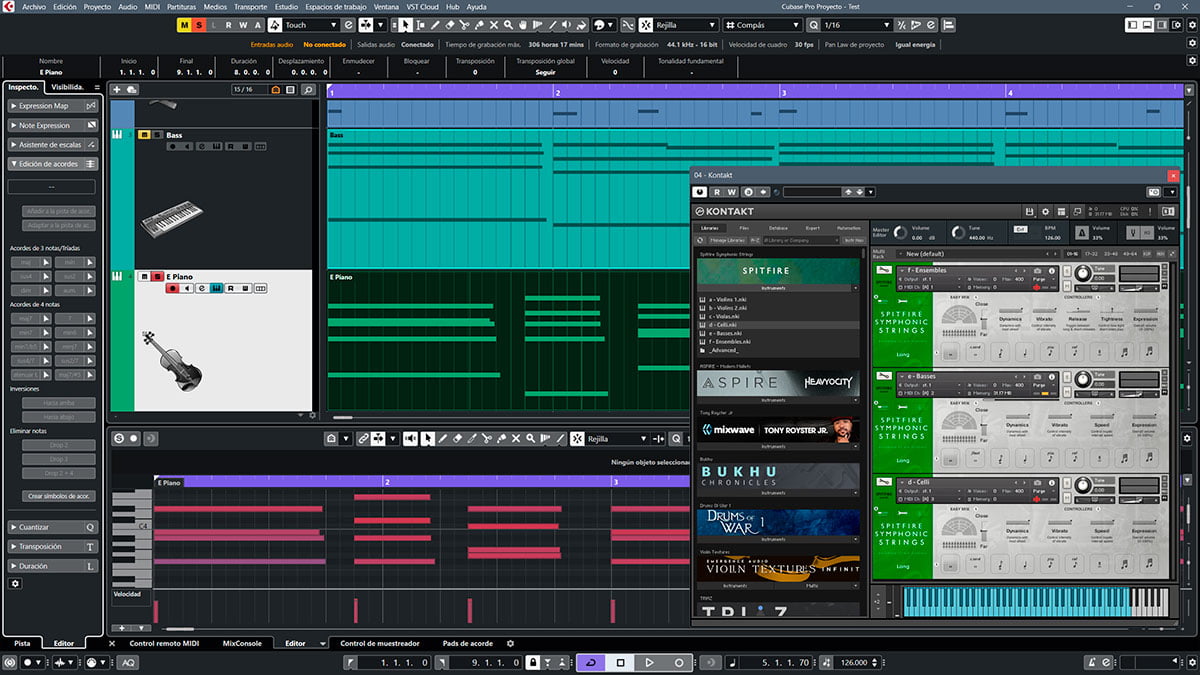Expand the Expression Map inspector section

point(52,106)
